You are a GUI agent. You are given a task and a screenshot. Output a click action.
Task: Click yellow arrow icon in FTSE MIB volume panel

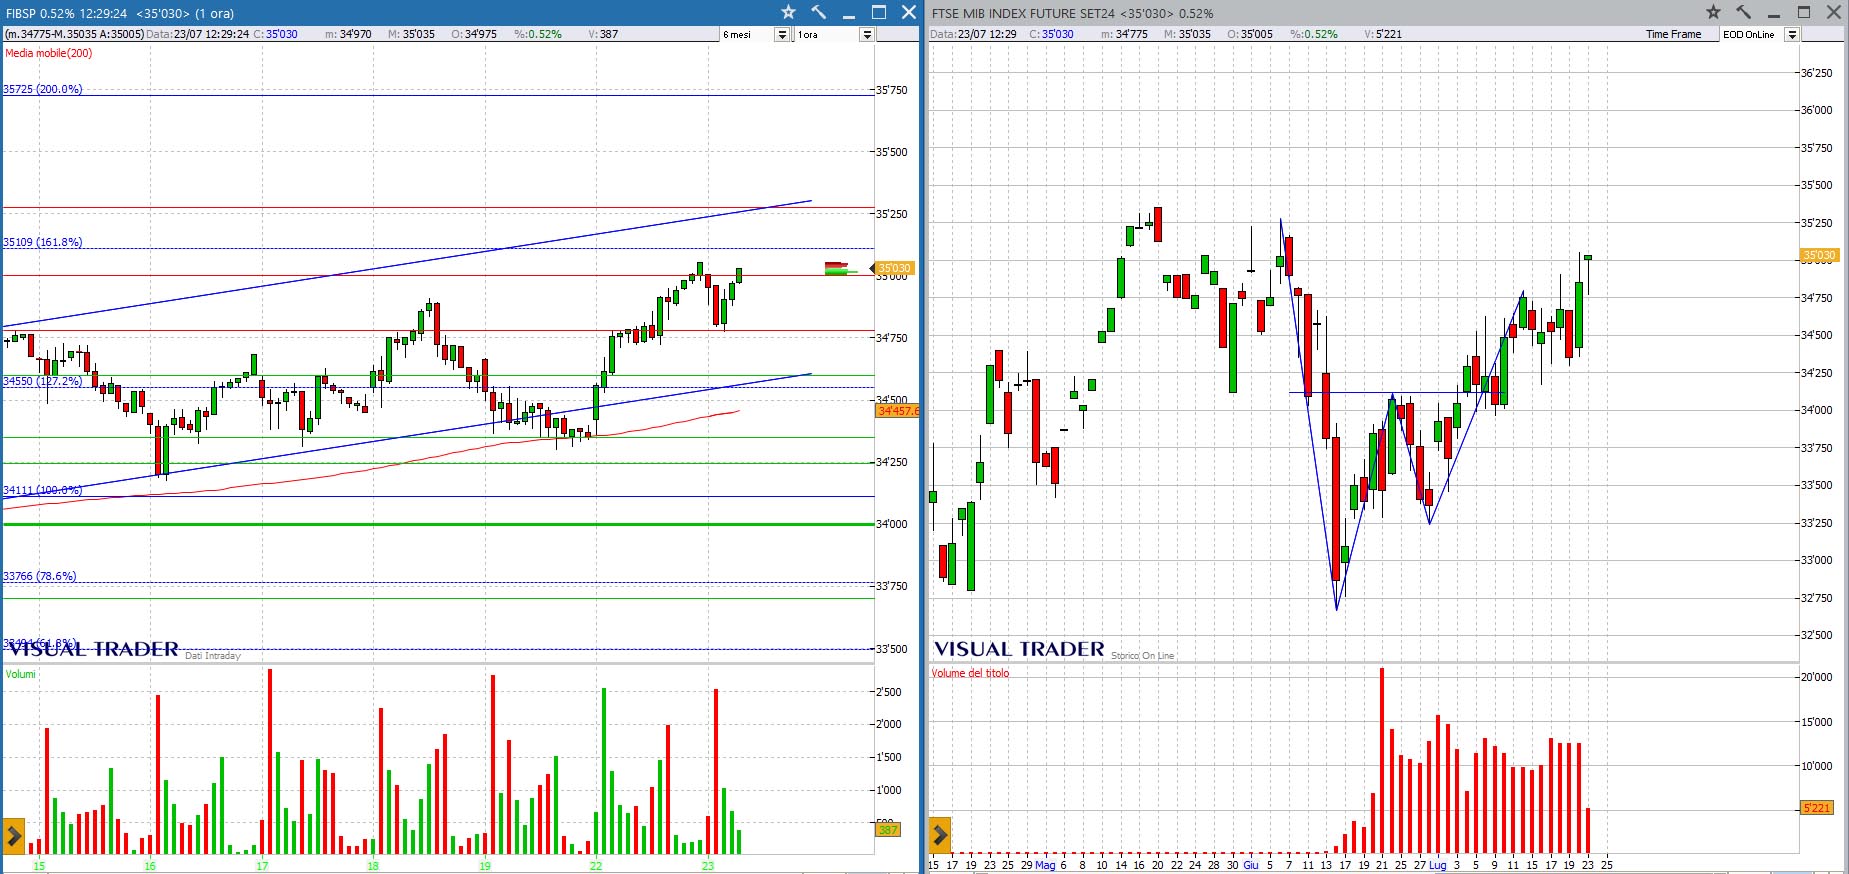pos(940,835)
